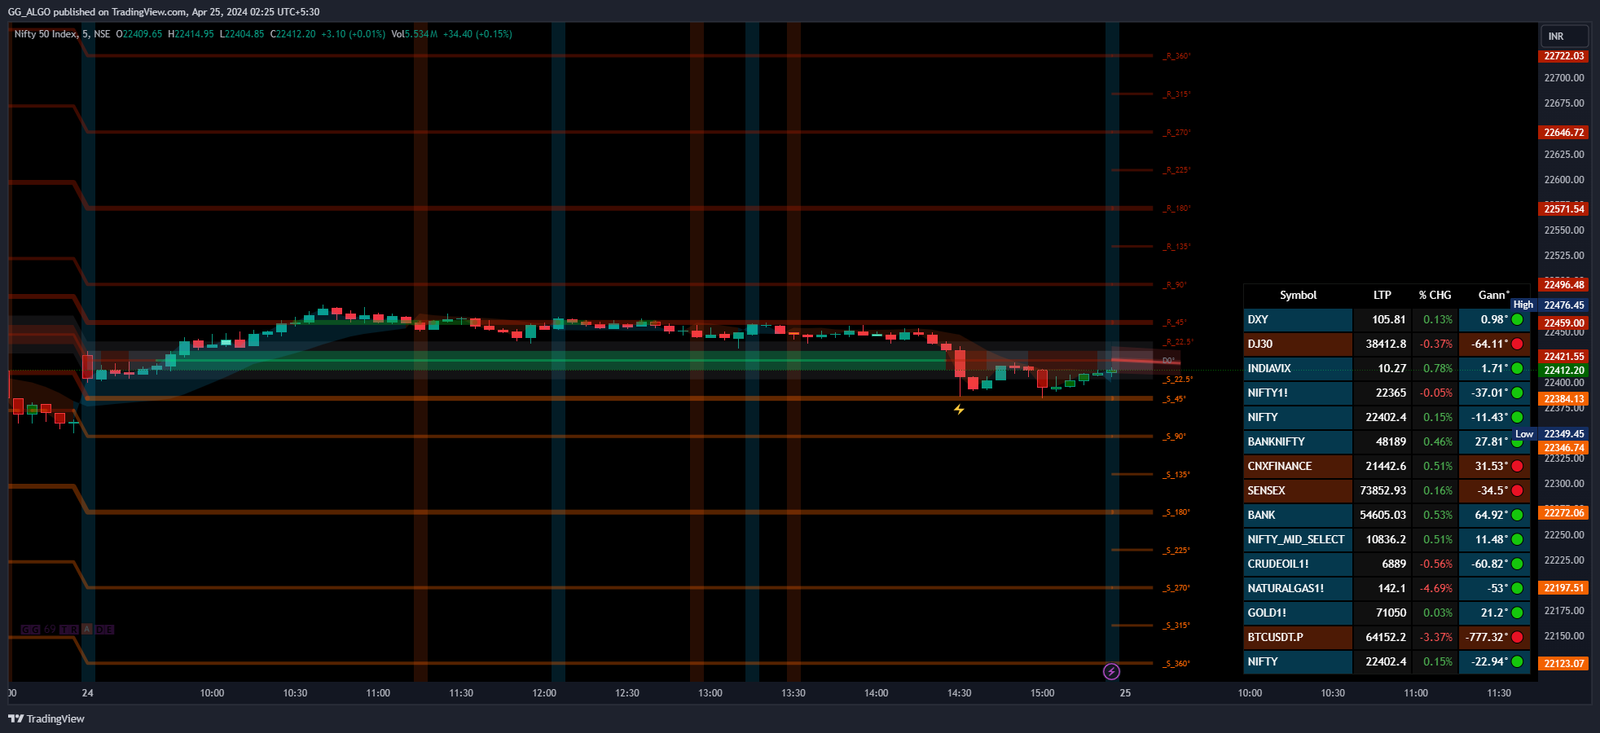Click the BANK symbol cell
This screenshot has height=733, width=1600.
point(1298,515)
